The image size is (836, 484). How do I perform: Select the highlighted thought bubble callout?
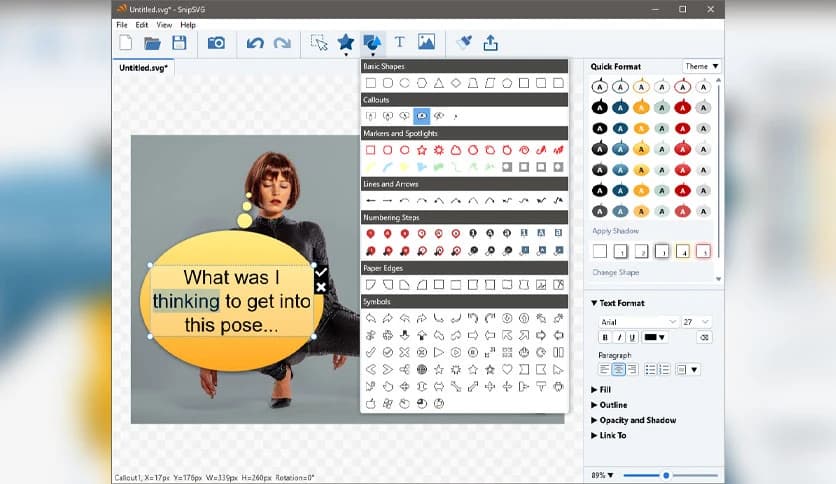click(x=422, y=116)
